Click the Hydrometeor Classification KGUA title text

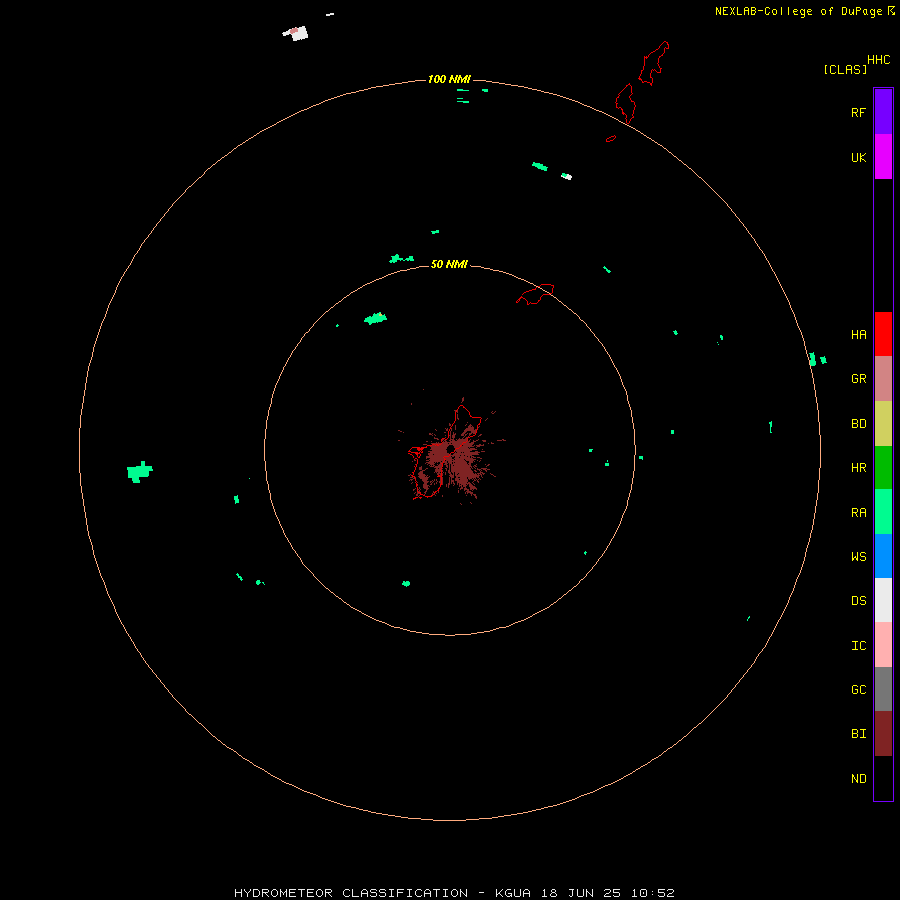[454, 893]
